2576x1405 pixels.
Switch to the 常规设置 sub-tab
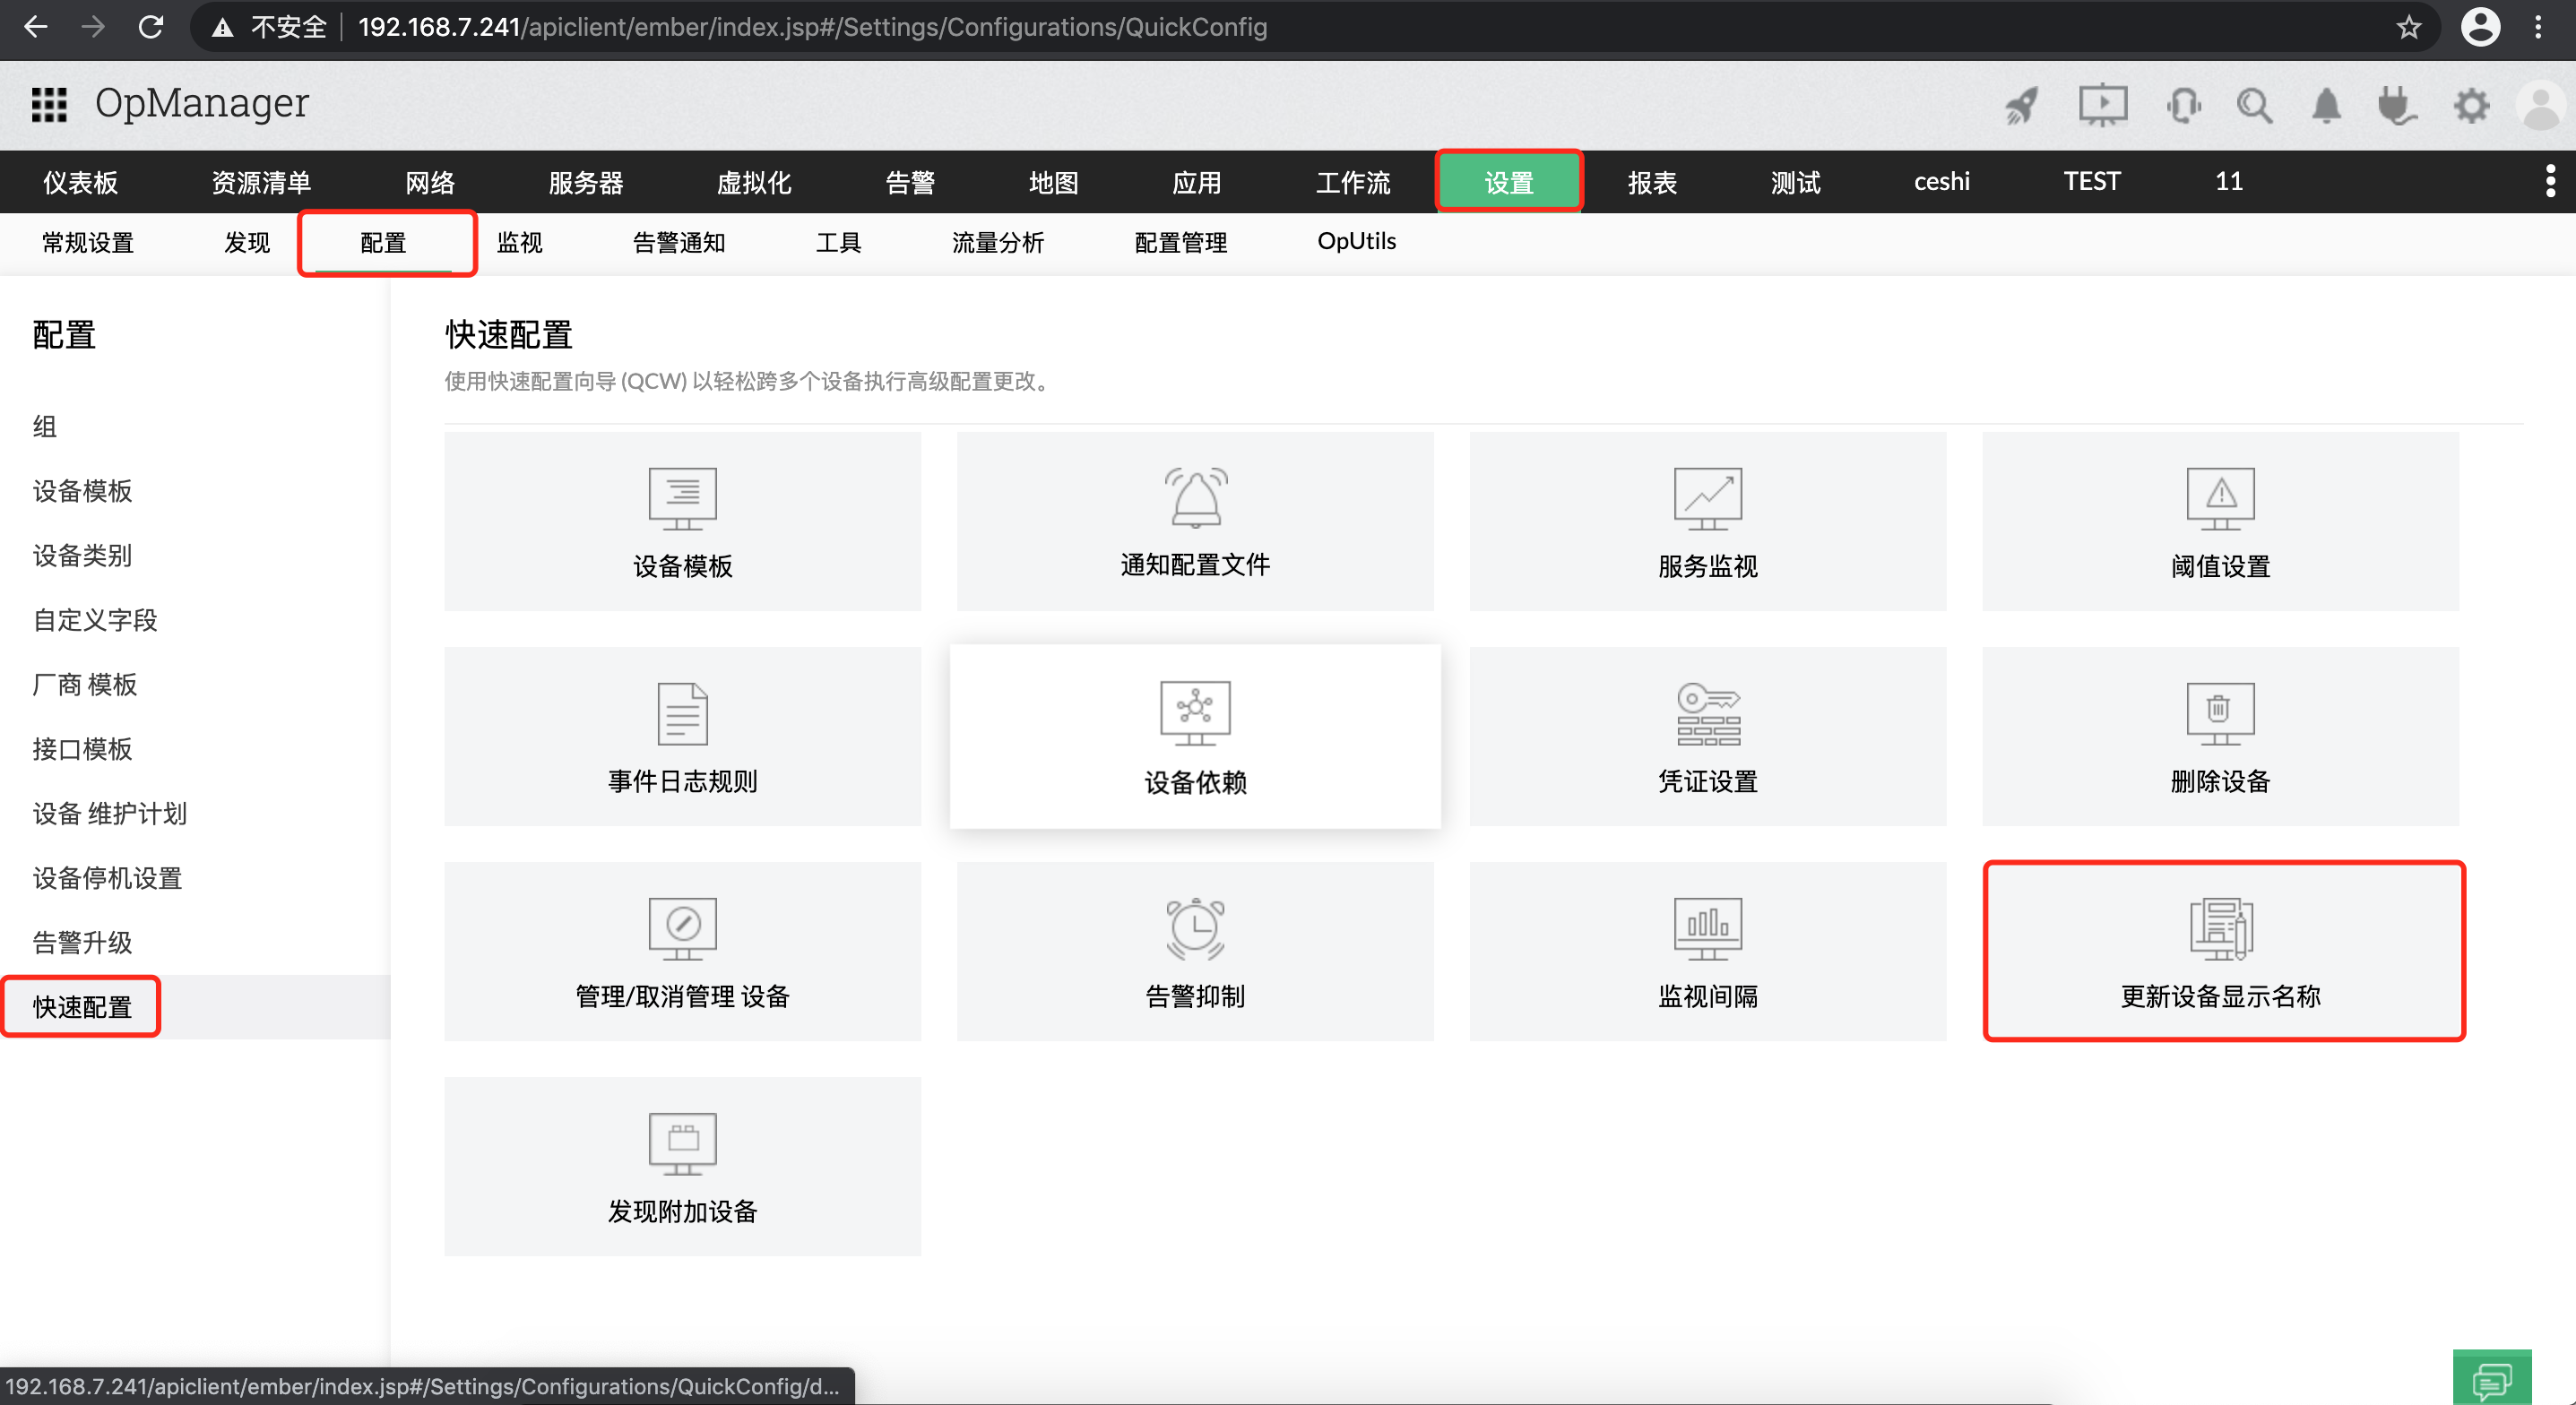click(x=87, y=242)
